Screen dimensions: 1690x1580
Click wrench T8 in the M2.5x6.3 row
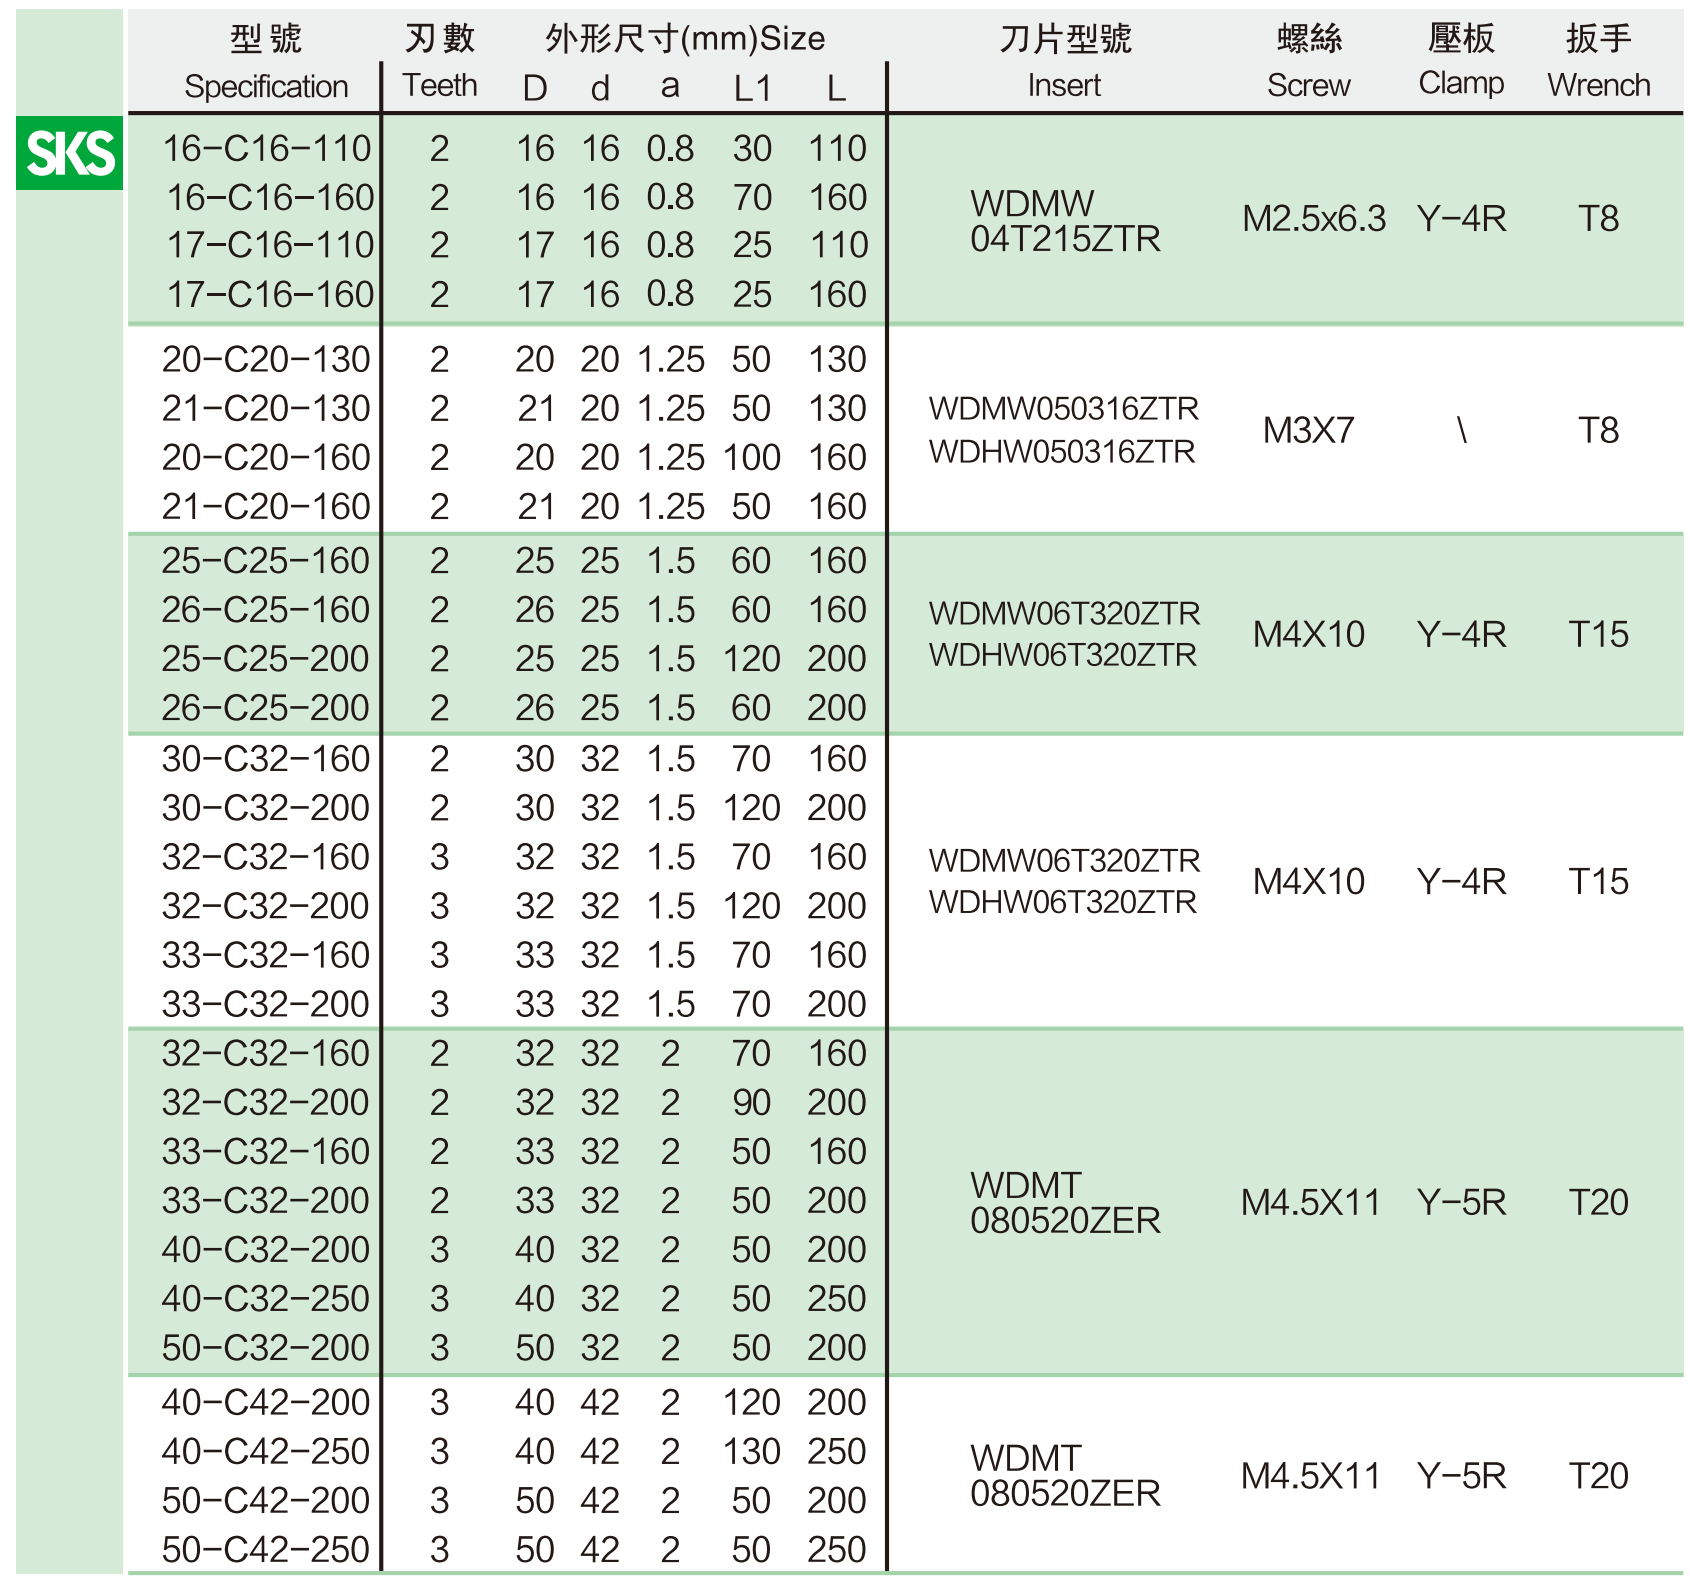click(x=1598, y=219)
